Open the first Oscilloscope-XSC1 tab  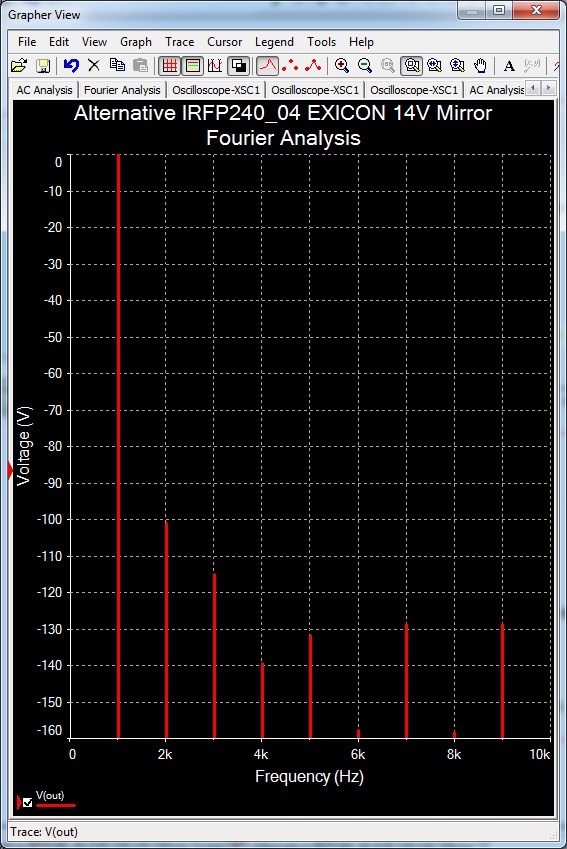coord(216,90)
